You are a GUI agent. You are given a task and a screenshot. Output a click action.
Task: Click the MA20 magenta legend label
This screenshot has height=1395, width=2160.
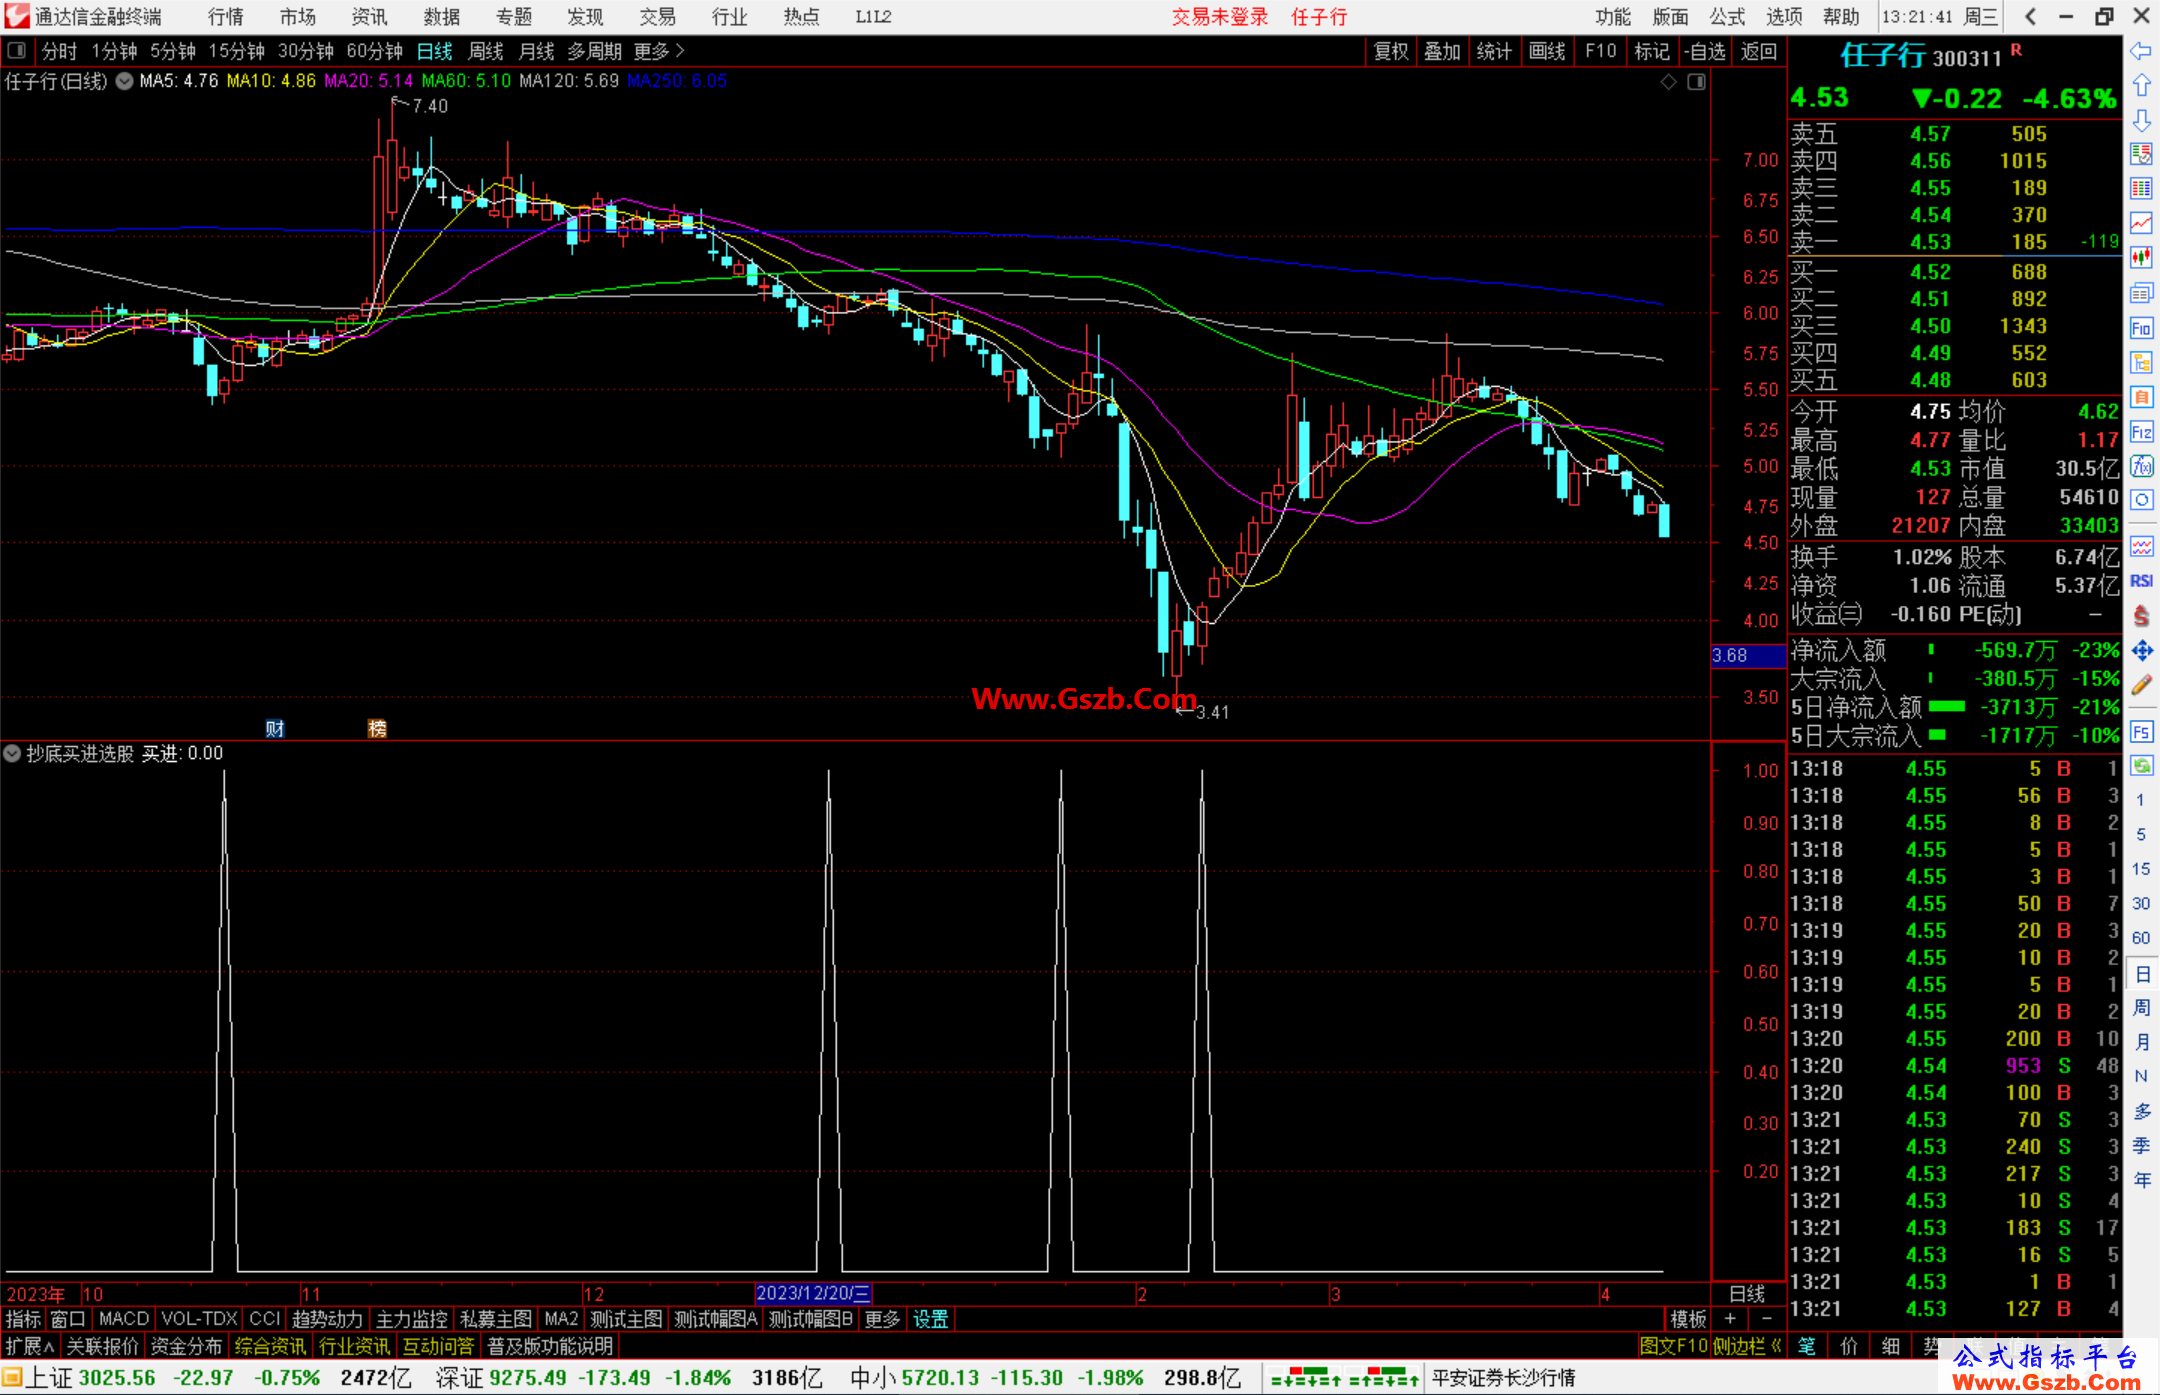[368, 81]
